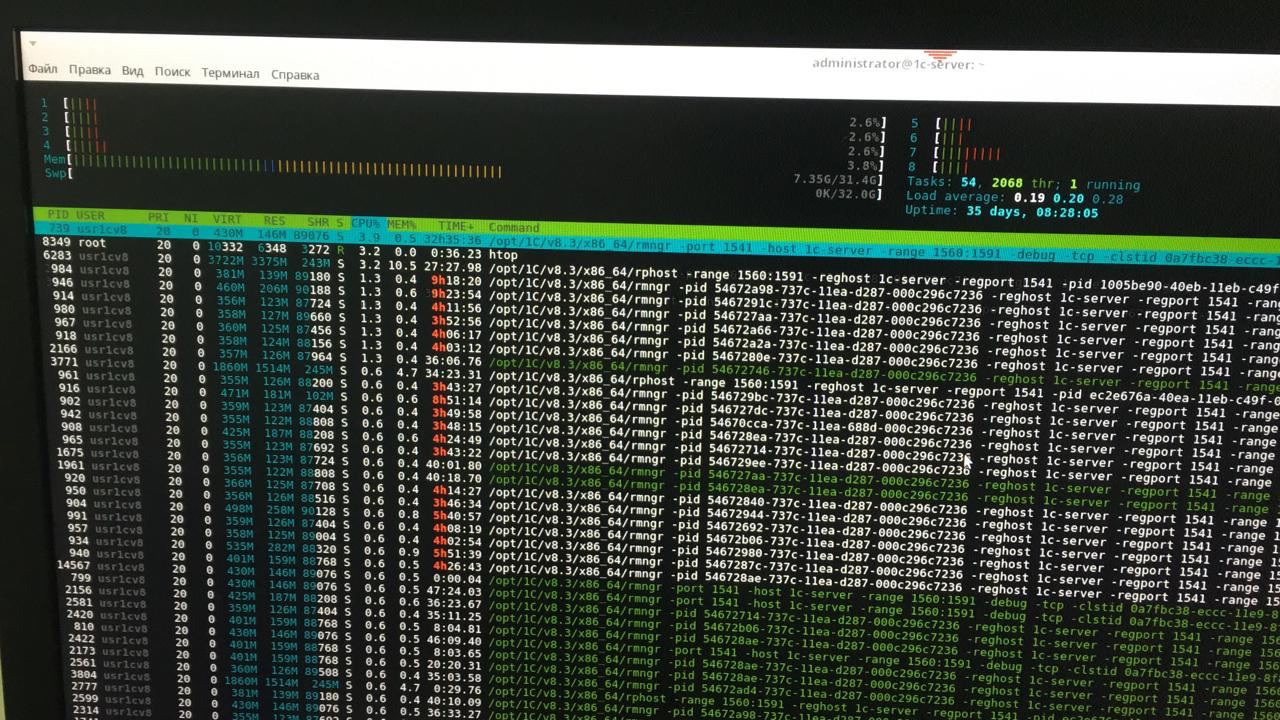The width and height of the screenshot is (1280, 720).
Task: Click the Load average 0.19 0.20 0.28 line
Action: (1015, 198)
